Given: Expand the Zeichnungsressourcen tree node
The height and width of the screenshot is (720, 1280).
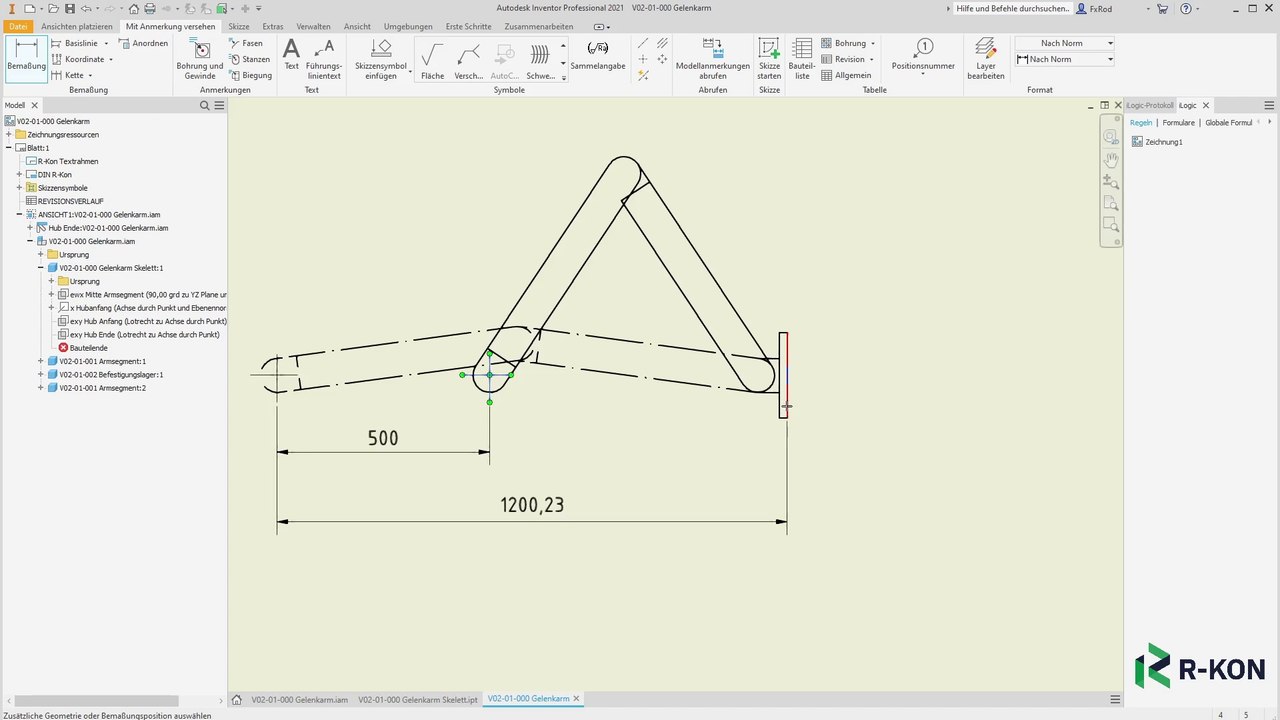Looking at the screenshot, I should [x=9, y=135].
